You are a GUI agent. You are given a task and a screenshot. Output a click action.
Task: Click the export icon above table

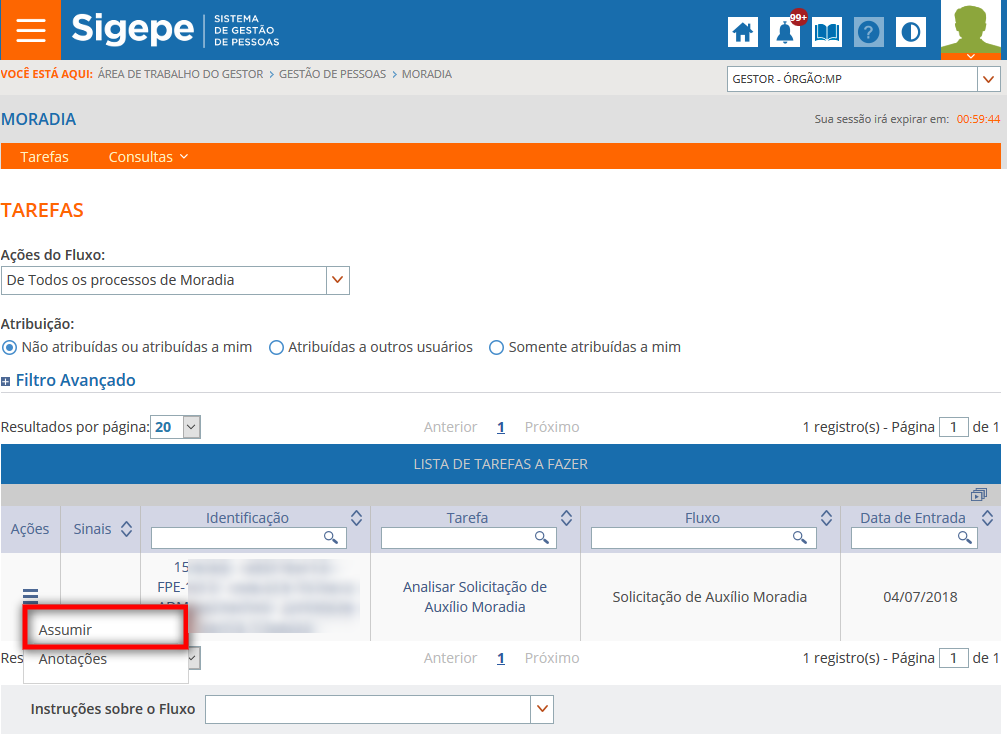pos(978,495)
